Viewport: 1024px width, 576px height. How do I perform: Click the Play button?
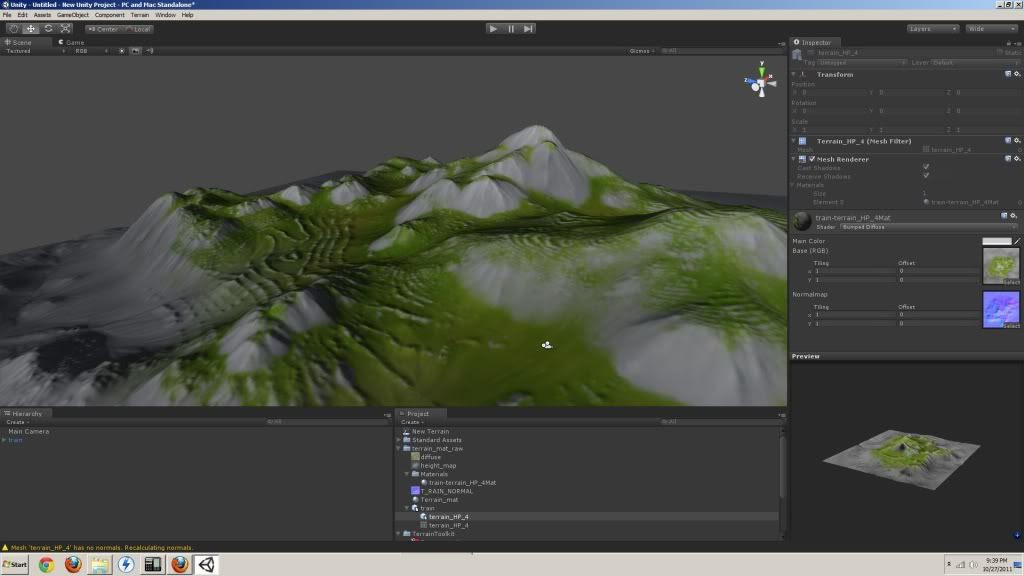(x=493, y=29)
